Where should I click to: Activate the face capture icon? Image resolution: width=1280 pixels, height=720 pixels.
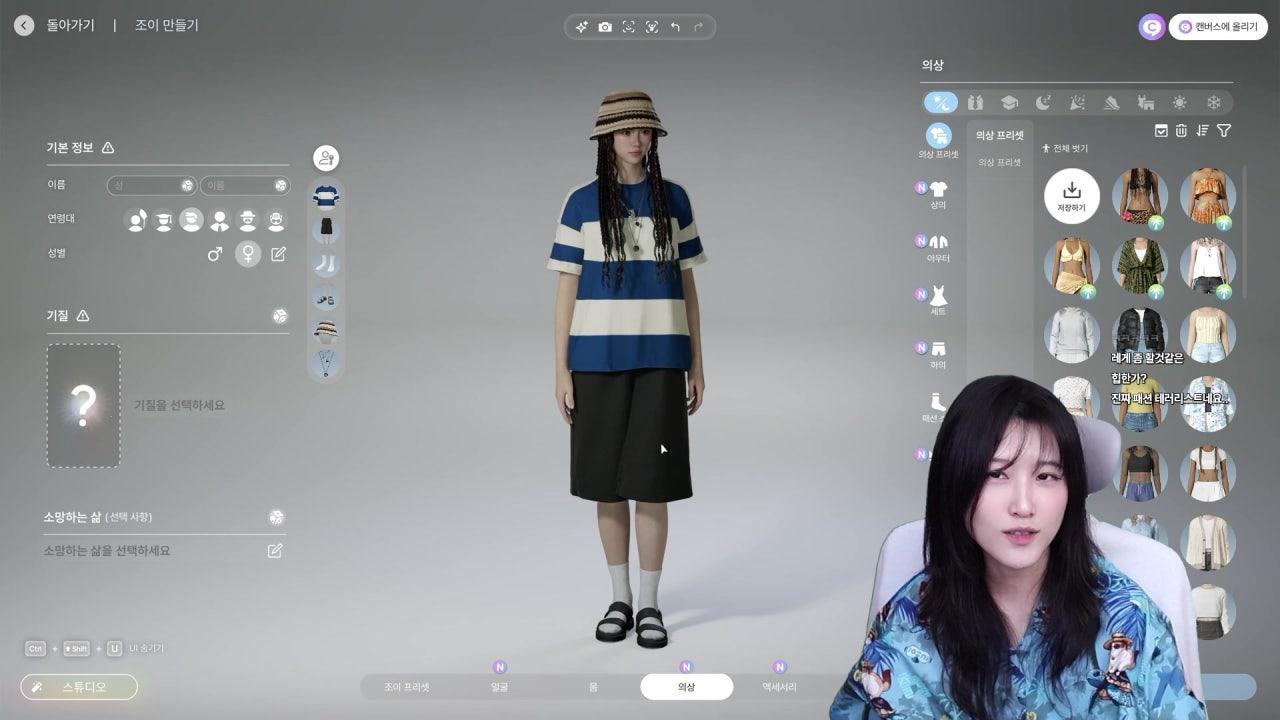point(629,27)
